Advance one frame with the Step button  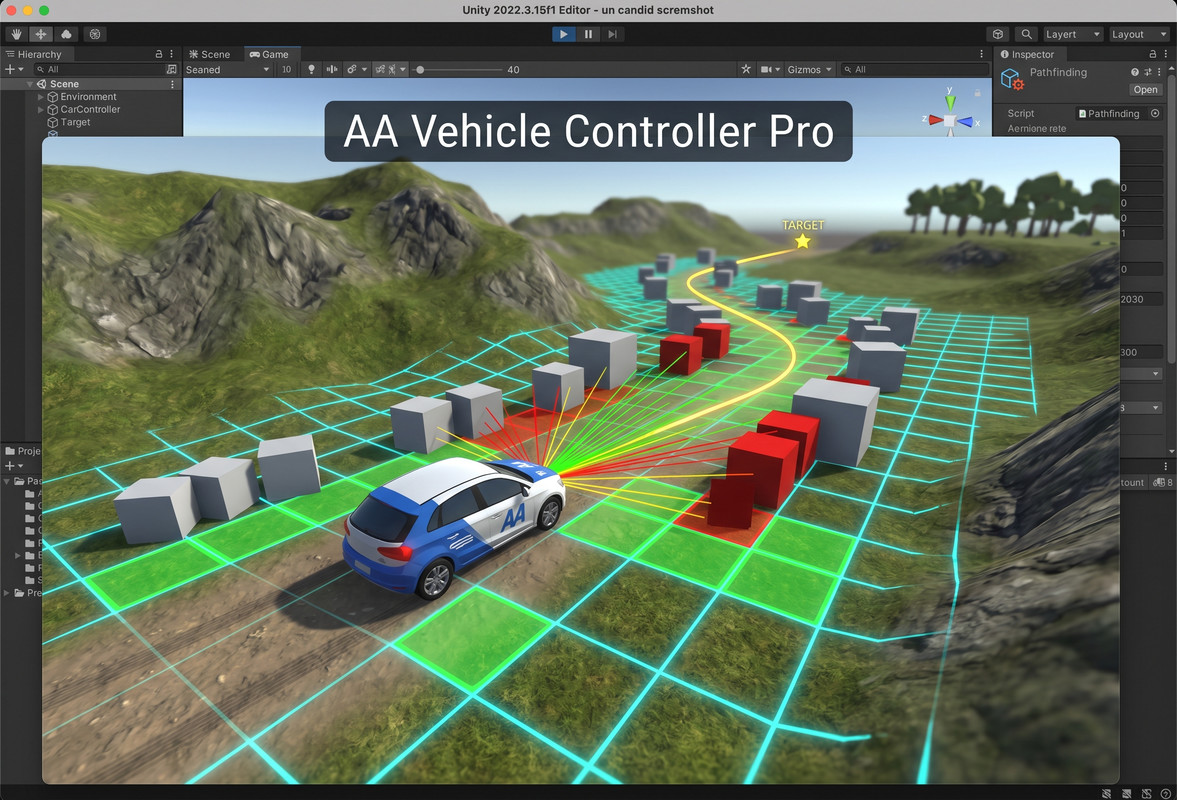click(613, 34)
